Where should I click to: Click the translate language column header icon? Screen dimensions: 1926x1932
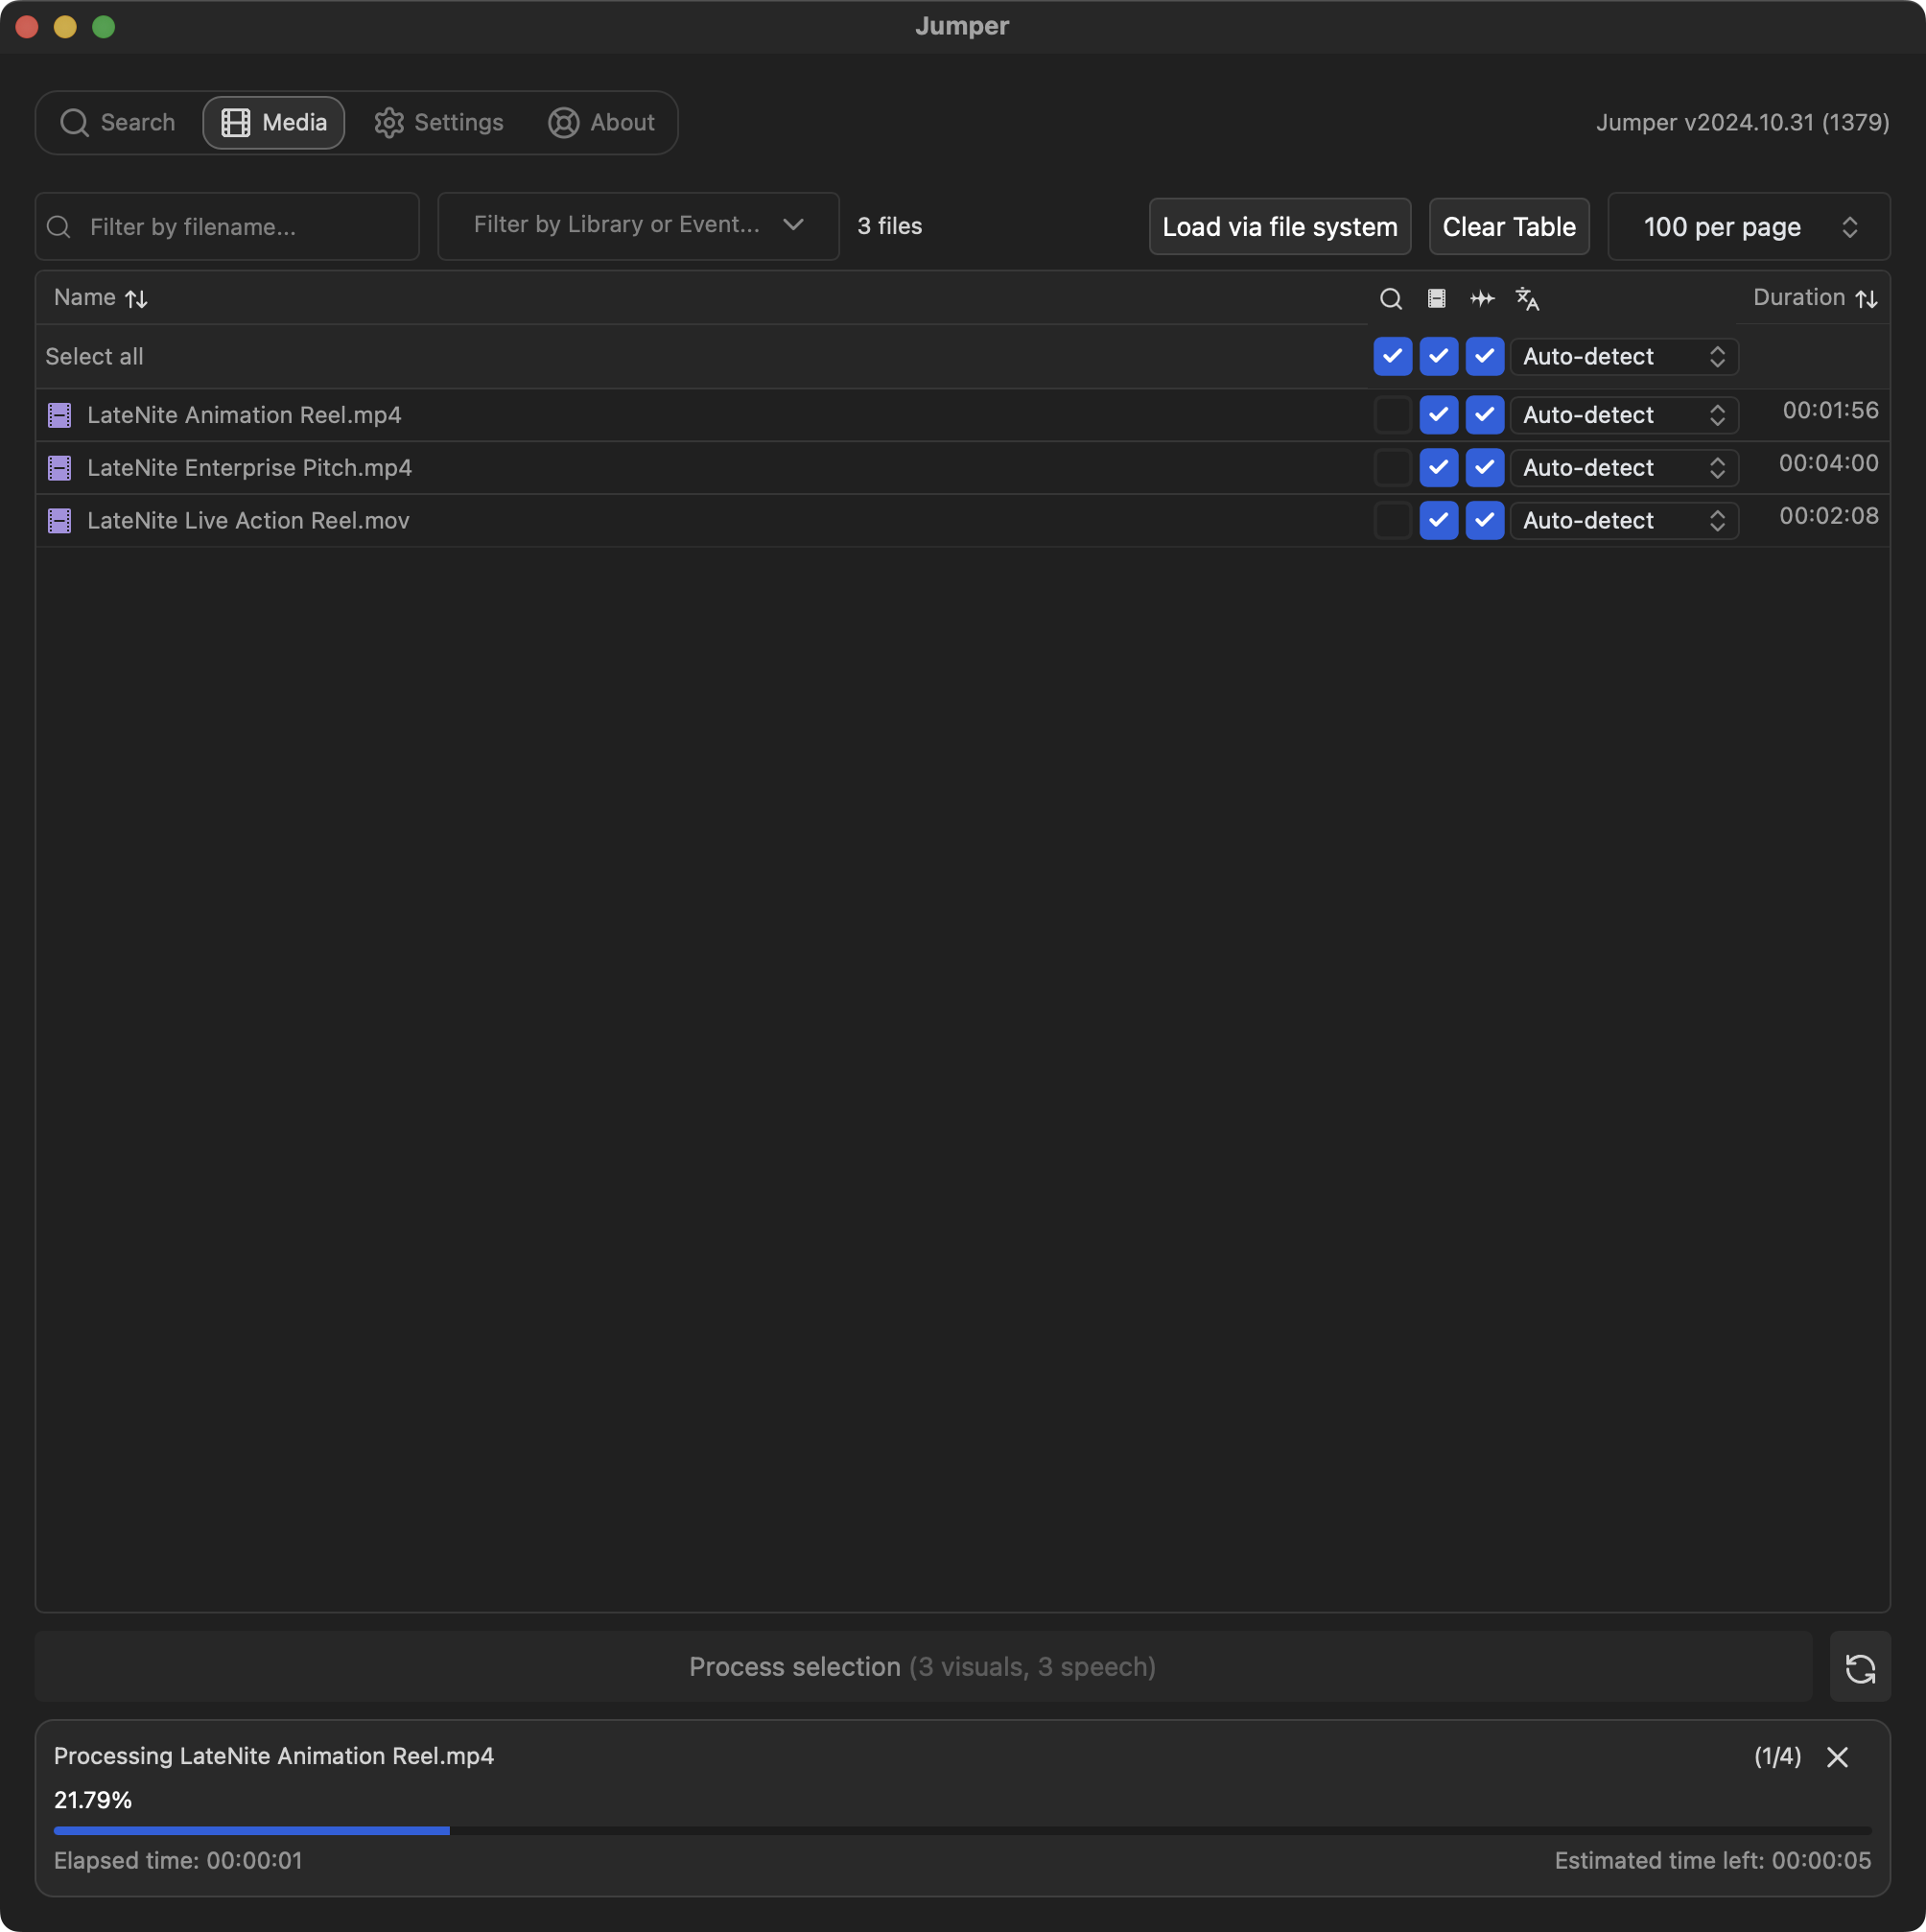tap(1527, 299)
